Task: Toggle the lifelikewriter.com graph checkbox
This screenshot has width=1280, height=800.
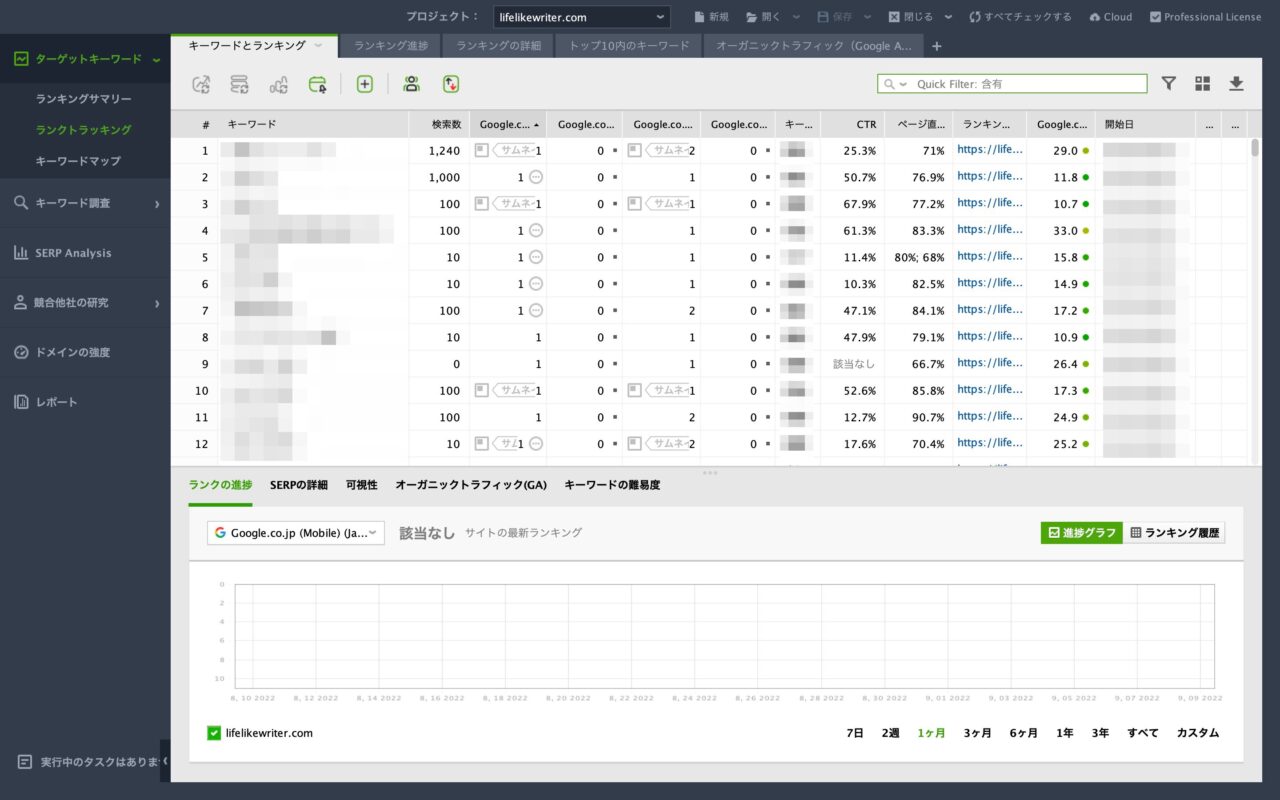Action: tap(214, 733)
